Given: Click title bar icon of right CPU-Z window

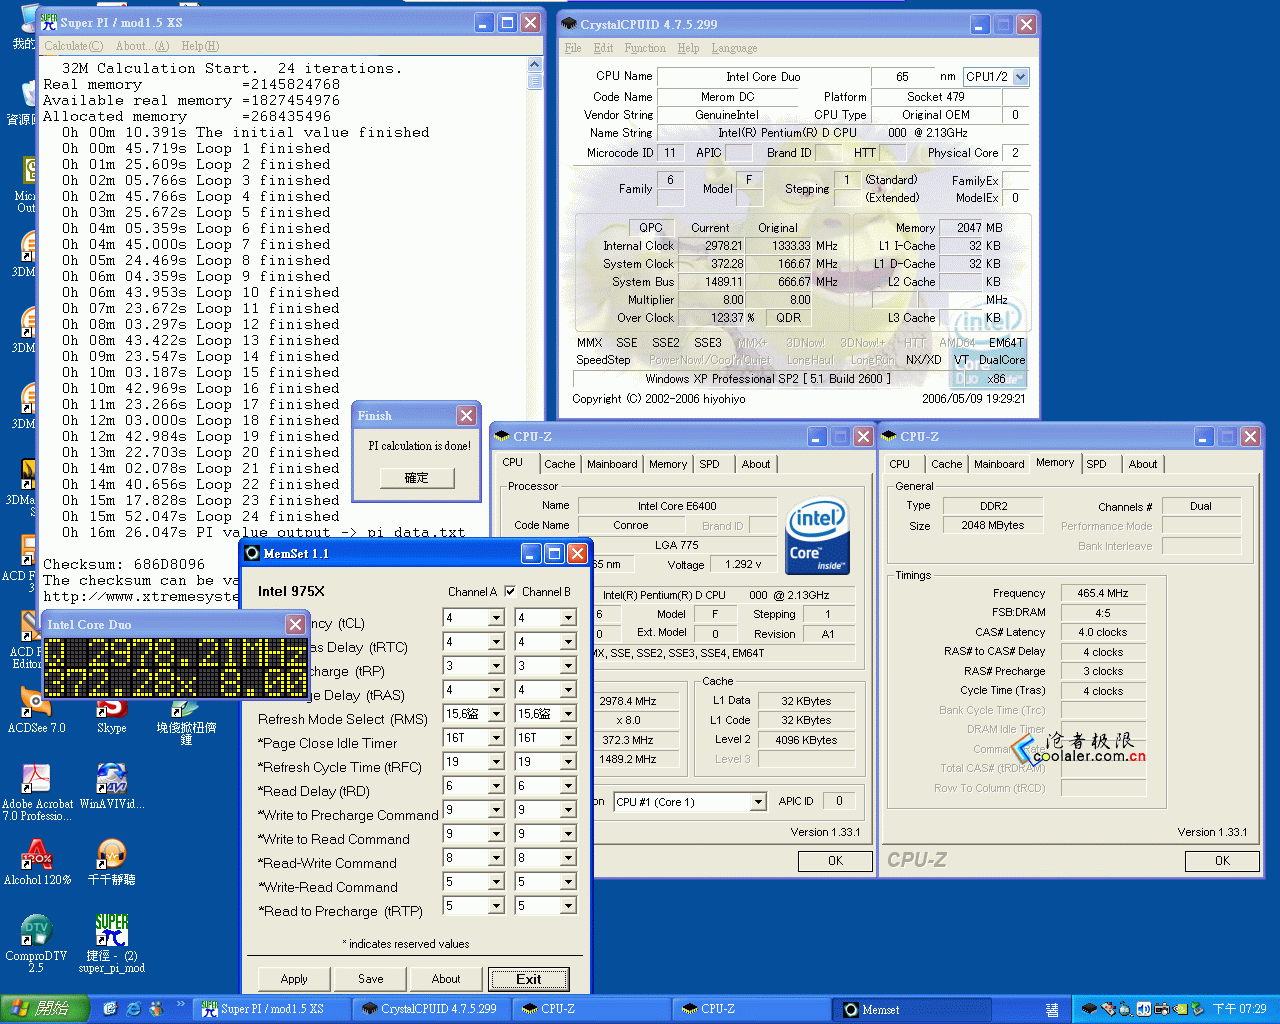Looking at the screenshot, I should (x=889, y=436).
